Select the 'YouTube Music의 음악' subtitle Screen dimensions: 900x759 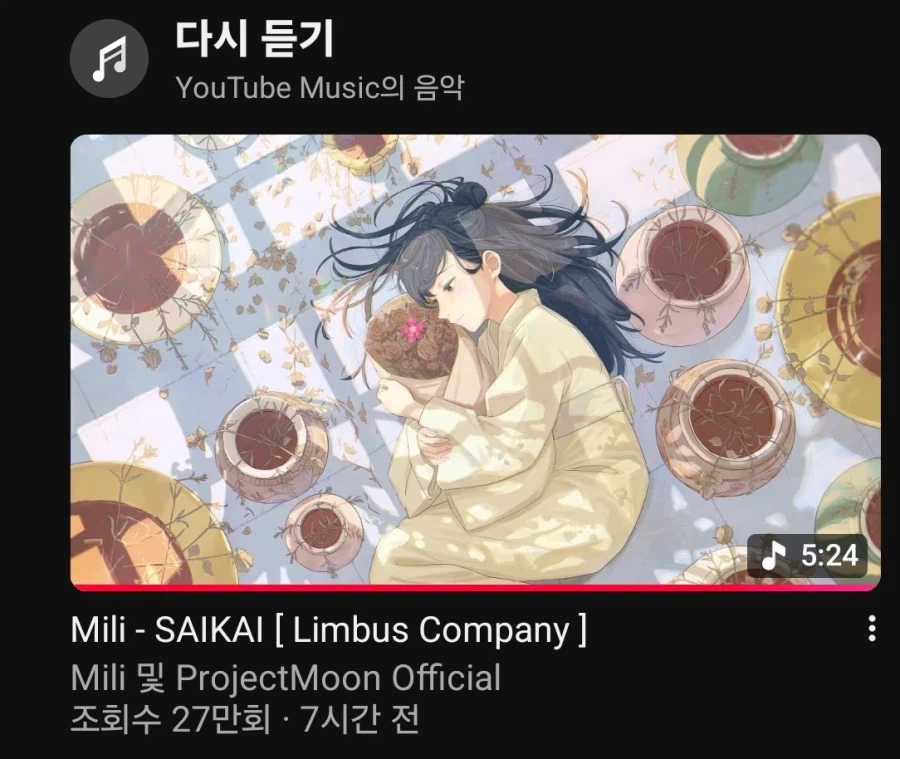(x=320, y=88)
